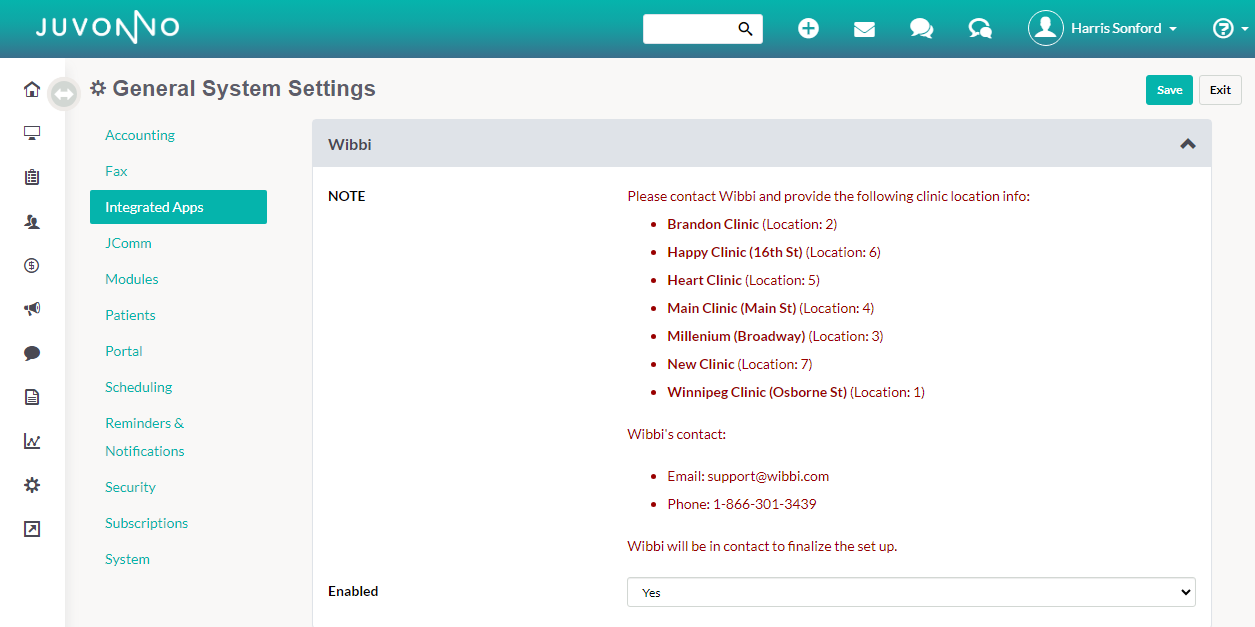Open the chat bubbles icon in header
This screenshot has width=1255, height=627.
(x=921, y=29)
